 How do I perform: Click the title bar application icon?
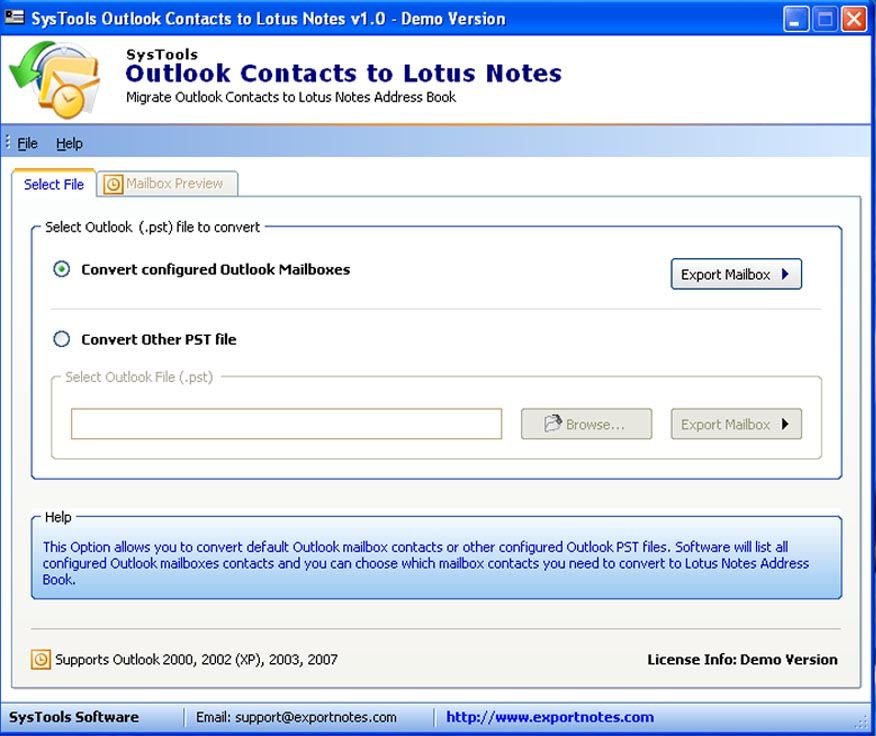[14, 18]
